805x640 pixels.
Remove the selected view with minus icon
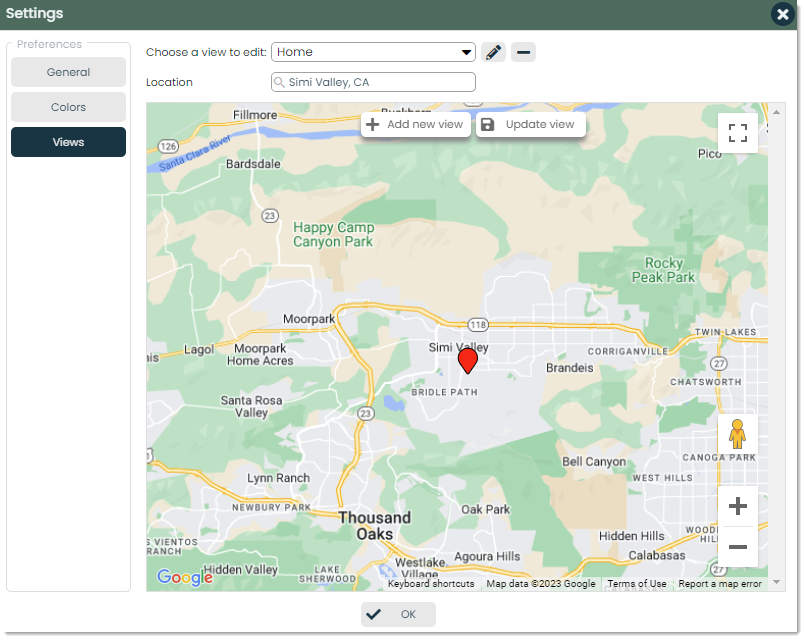point(523,52)
